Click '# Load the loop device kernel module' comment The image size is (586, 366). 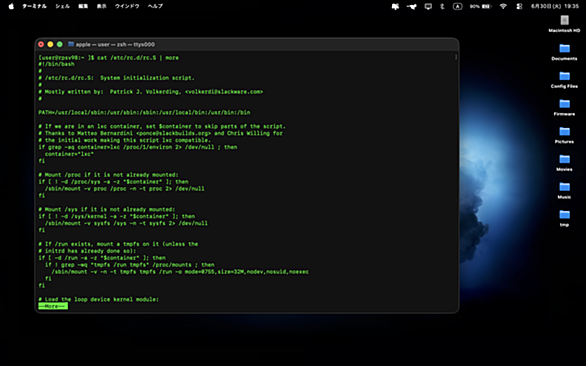(98, 299)
